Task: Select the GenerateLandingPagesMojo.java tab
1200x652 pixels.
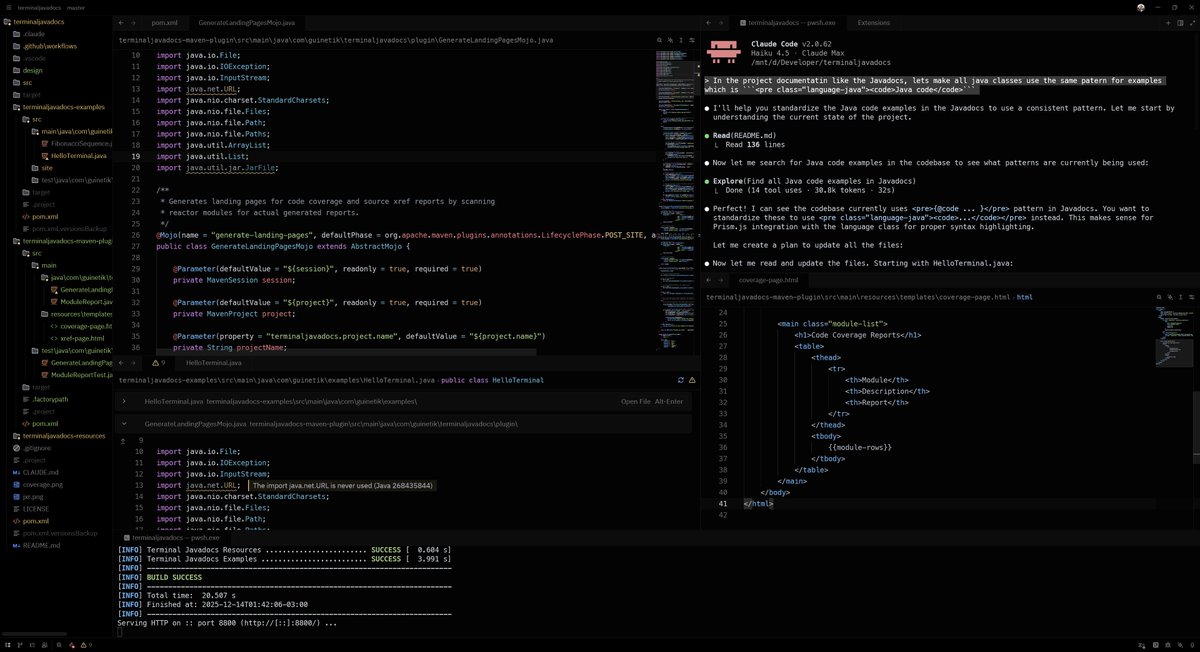Action: coord(246,21)
